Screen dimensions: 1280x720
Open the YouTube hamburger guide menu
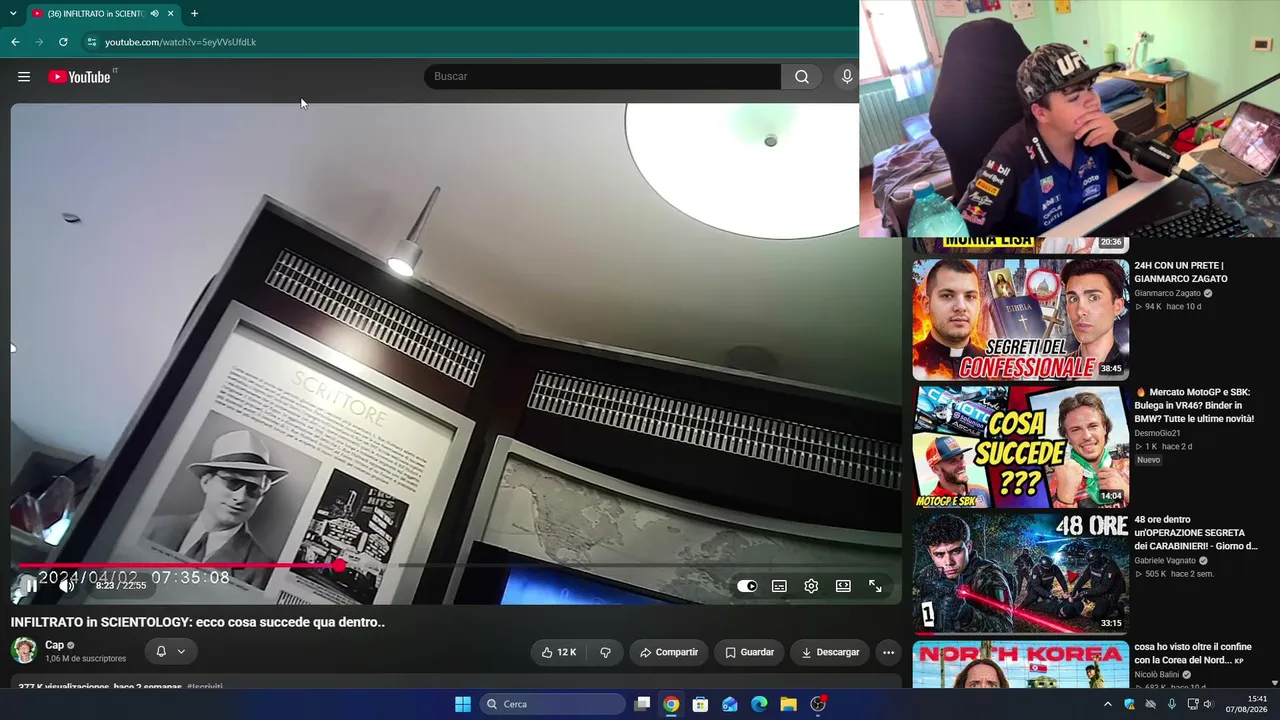pyautogui.click(x=24, y=77)
